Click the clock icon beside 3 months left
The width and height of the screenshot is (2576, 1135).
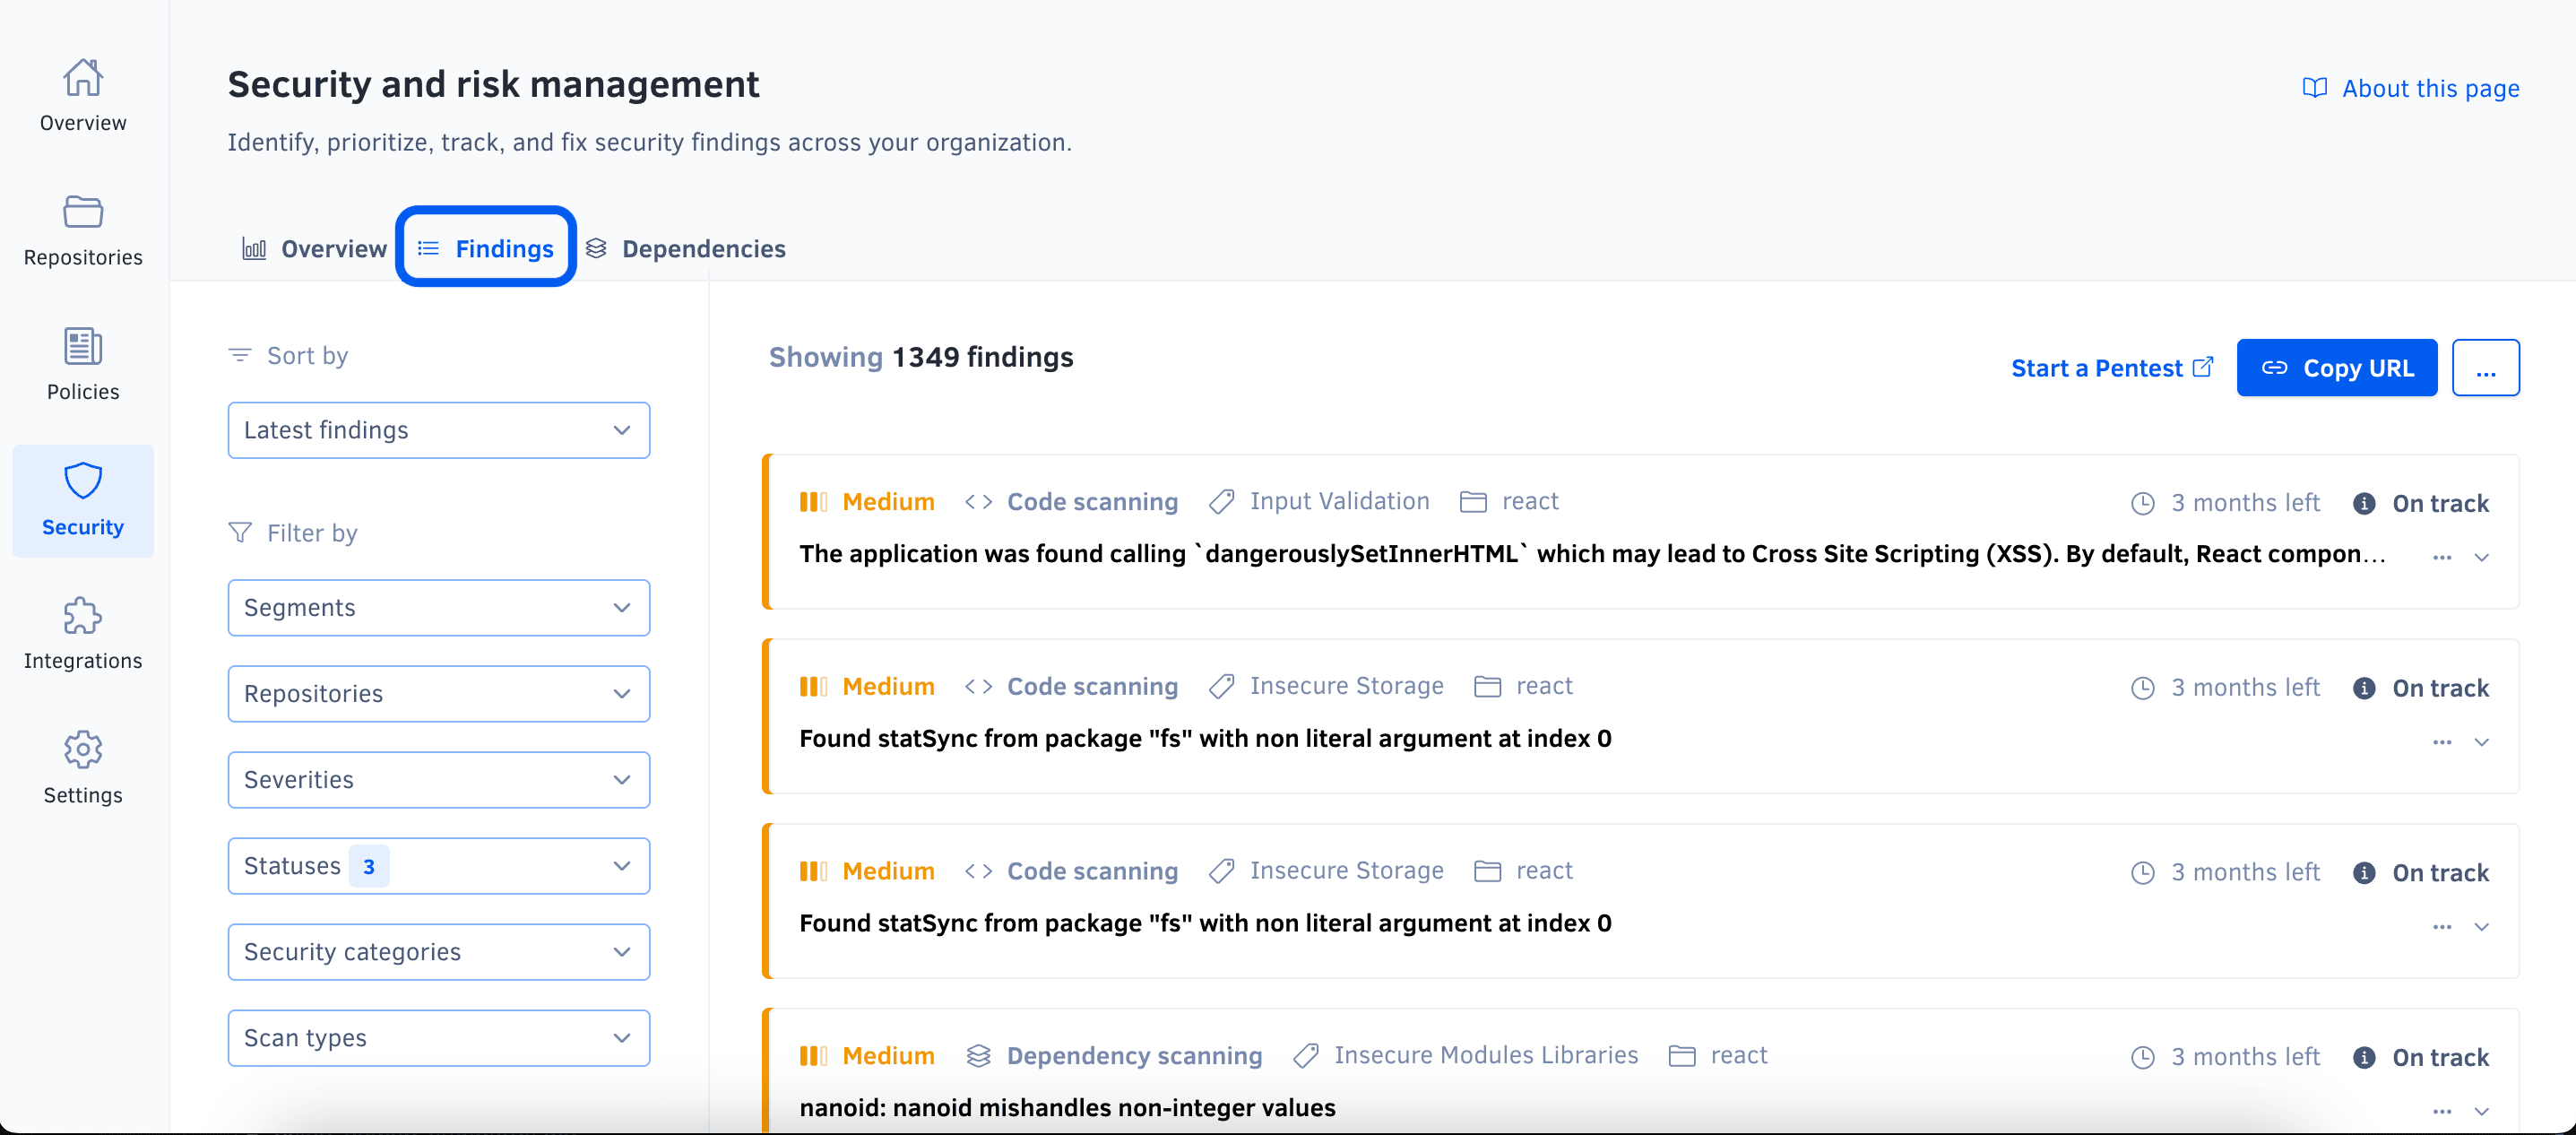(x=2143, y=503)
